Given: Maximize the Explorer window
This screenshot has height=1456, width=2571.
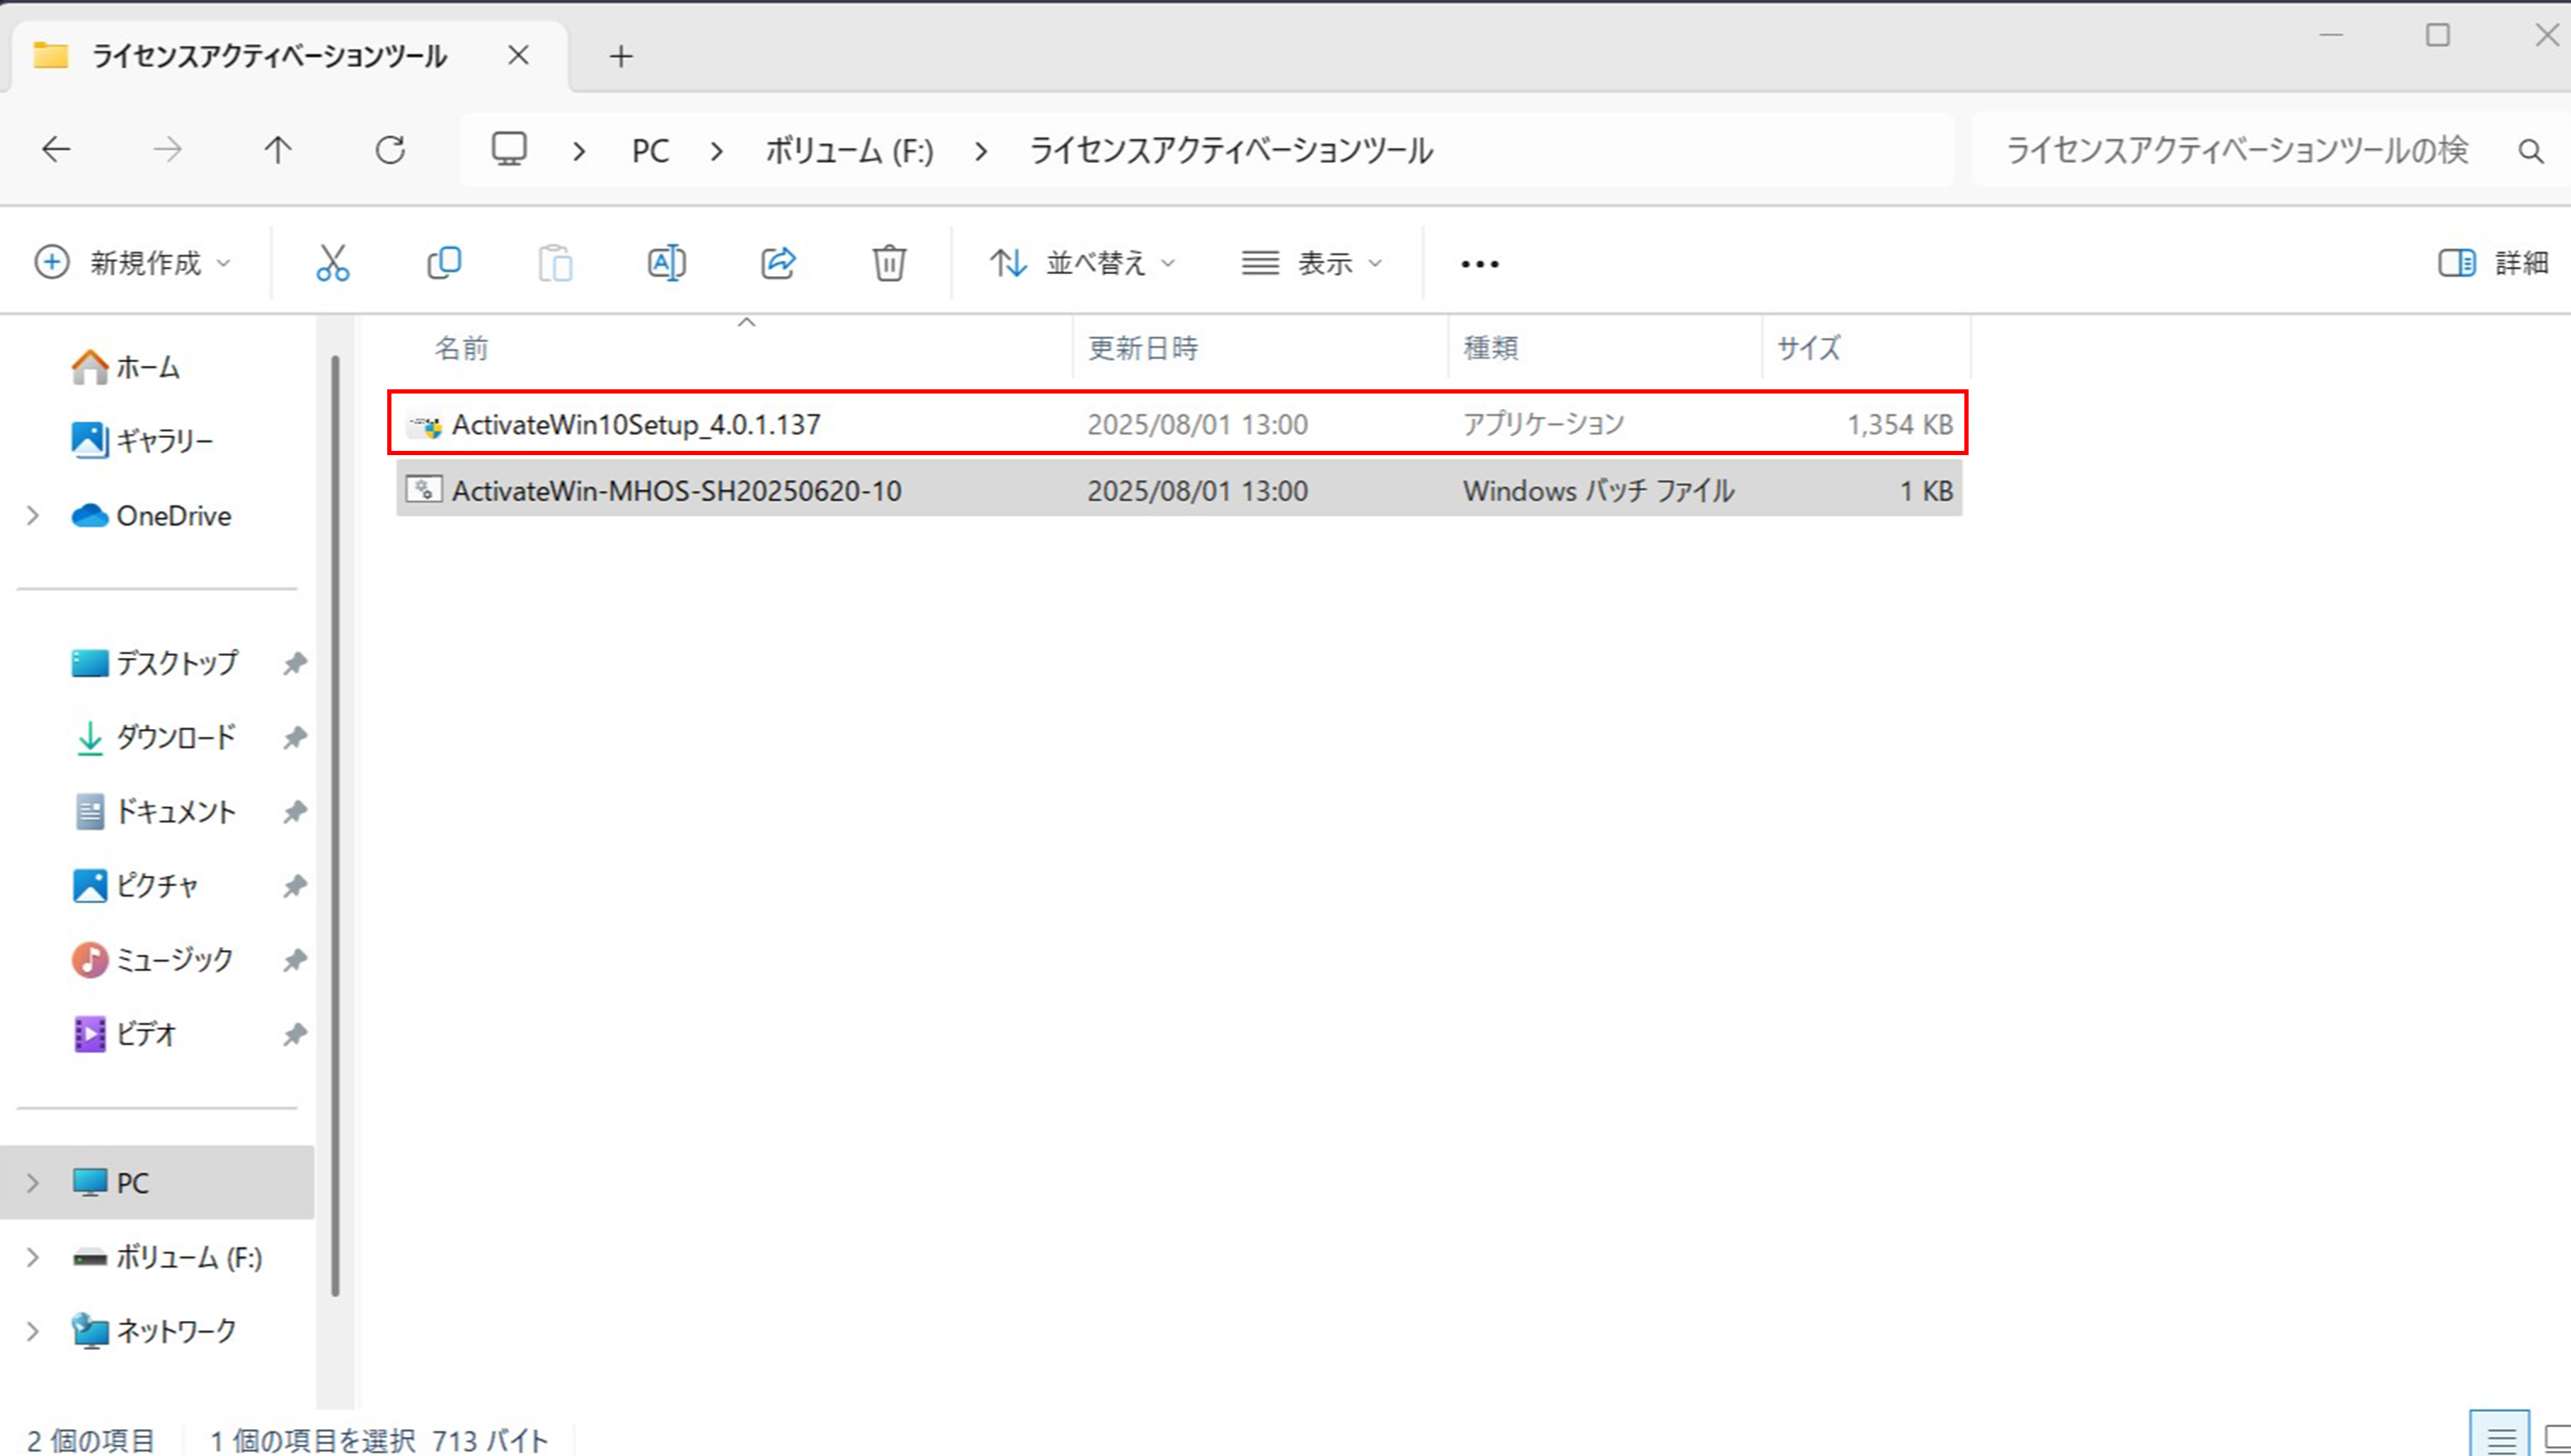Looking at the screenshot, I should pos(2438,35).
